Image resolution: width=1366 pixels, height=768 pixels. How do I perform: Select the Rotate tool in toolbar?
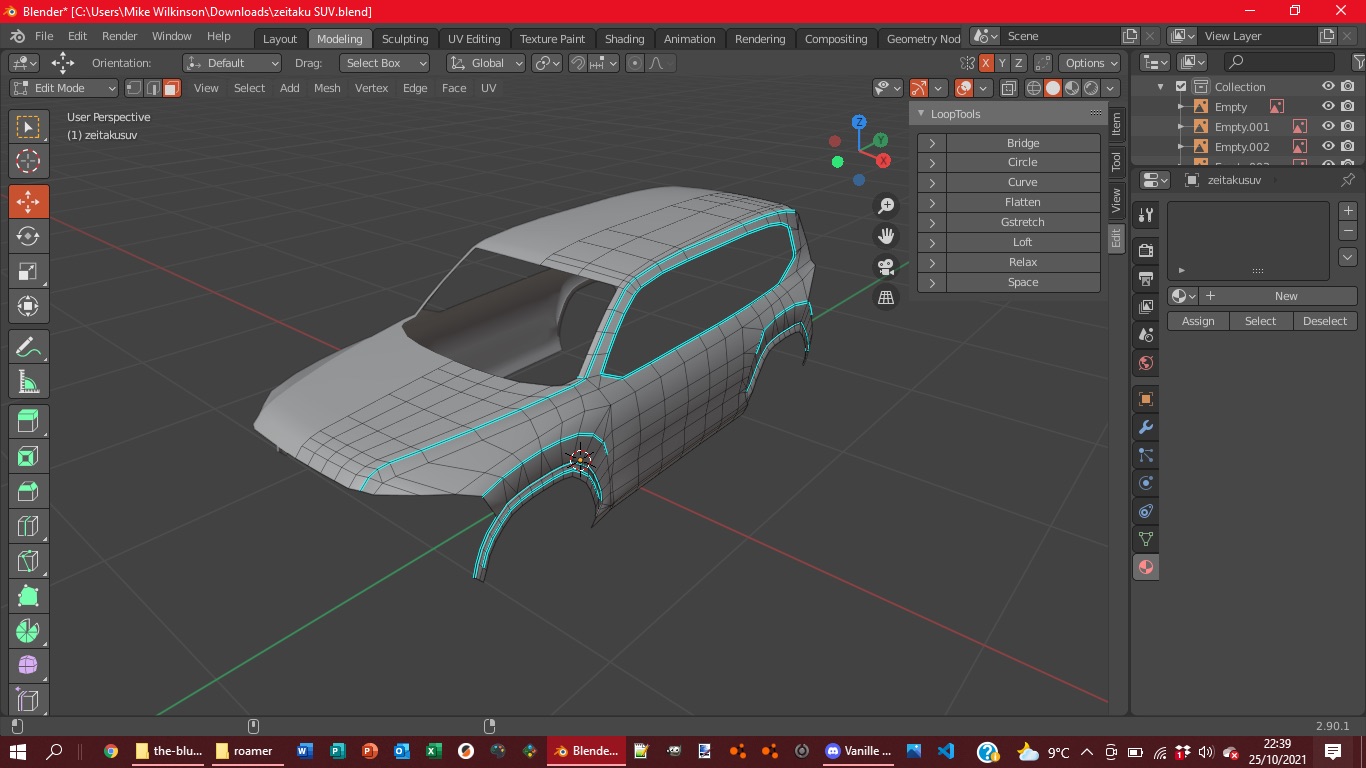click(x=28, y=237)
